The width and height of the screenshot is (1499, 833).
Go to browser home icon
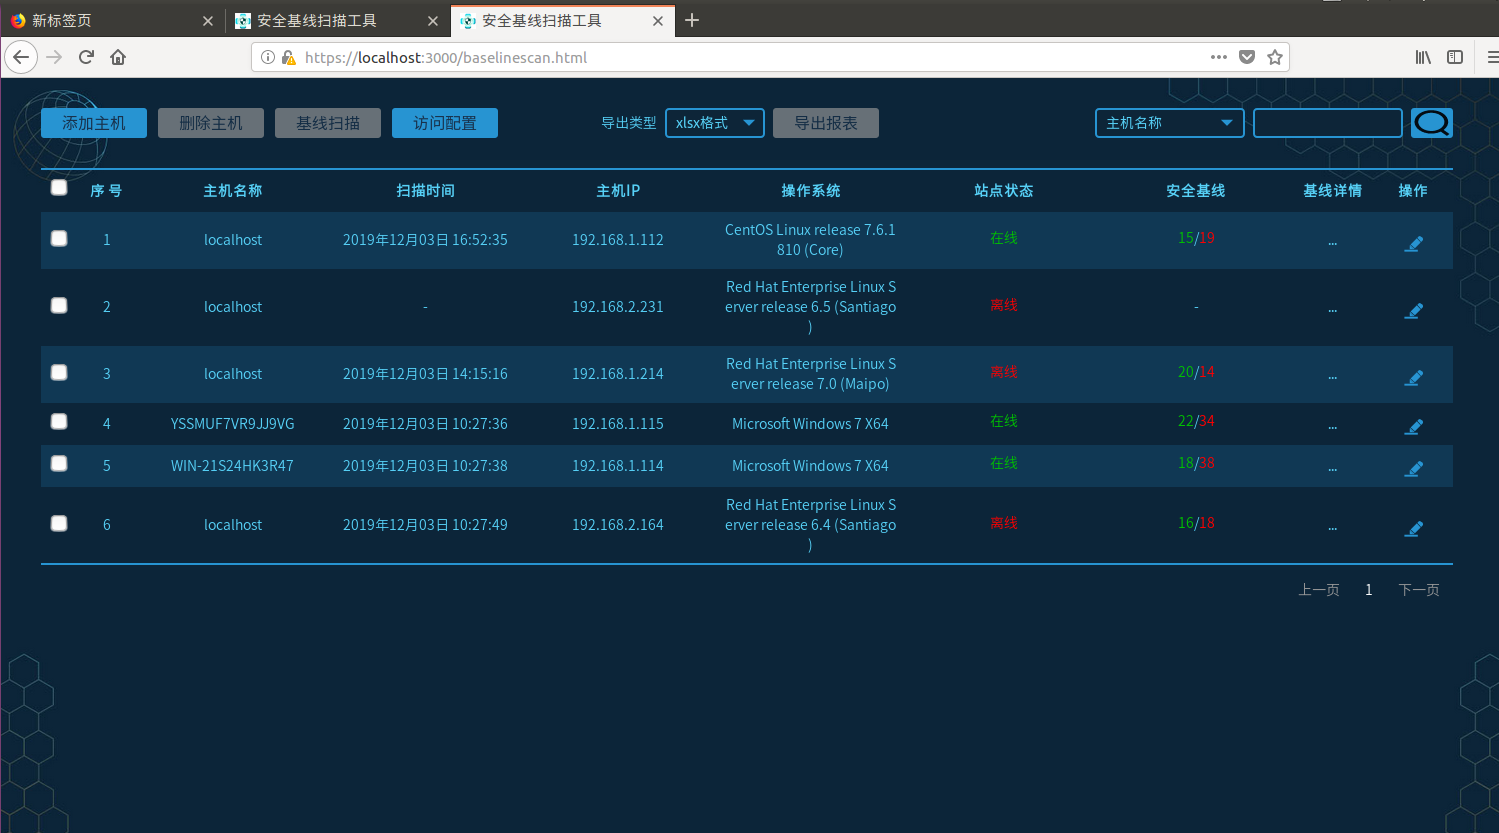pos(118,57)
